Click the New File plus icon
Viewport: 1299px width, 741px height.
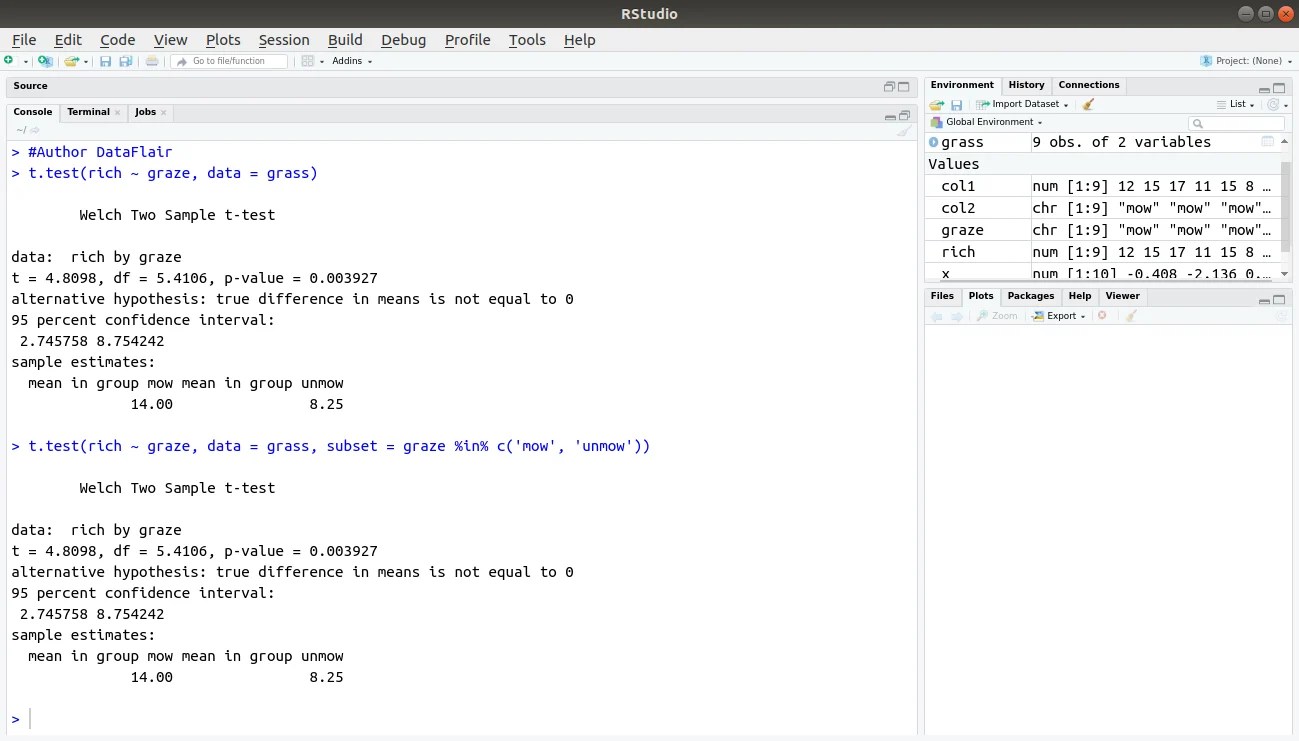[9, 61]
